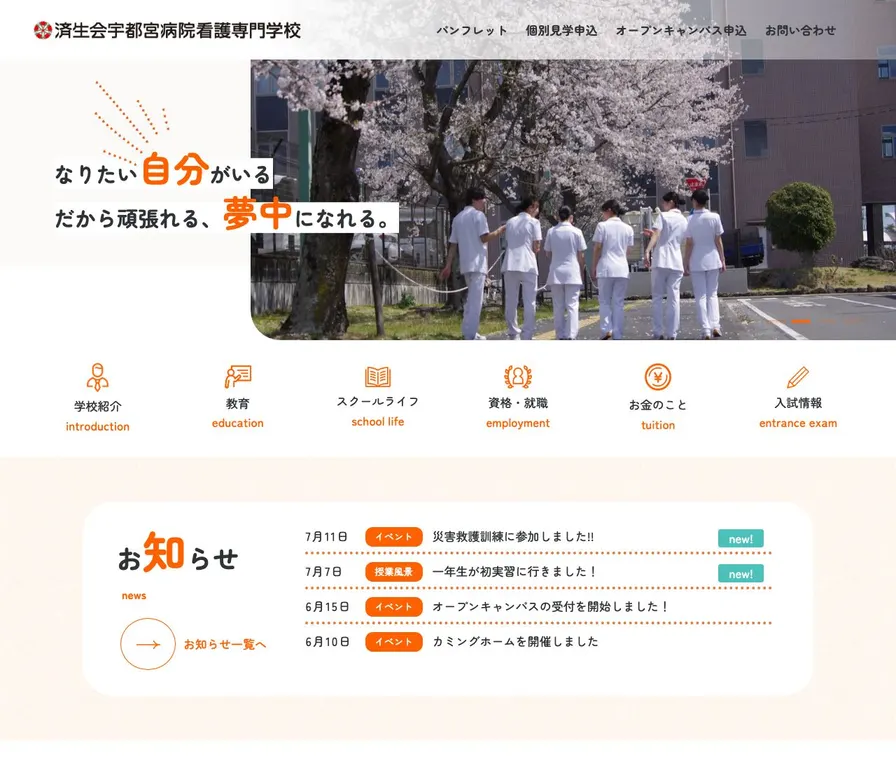The height and width of the screenshot is (770, 896).
Task: Click the イベント tag on July 11 news
Action: click(x=394, y=537)
